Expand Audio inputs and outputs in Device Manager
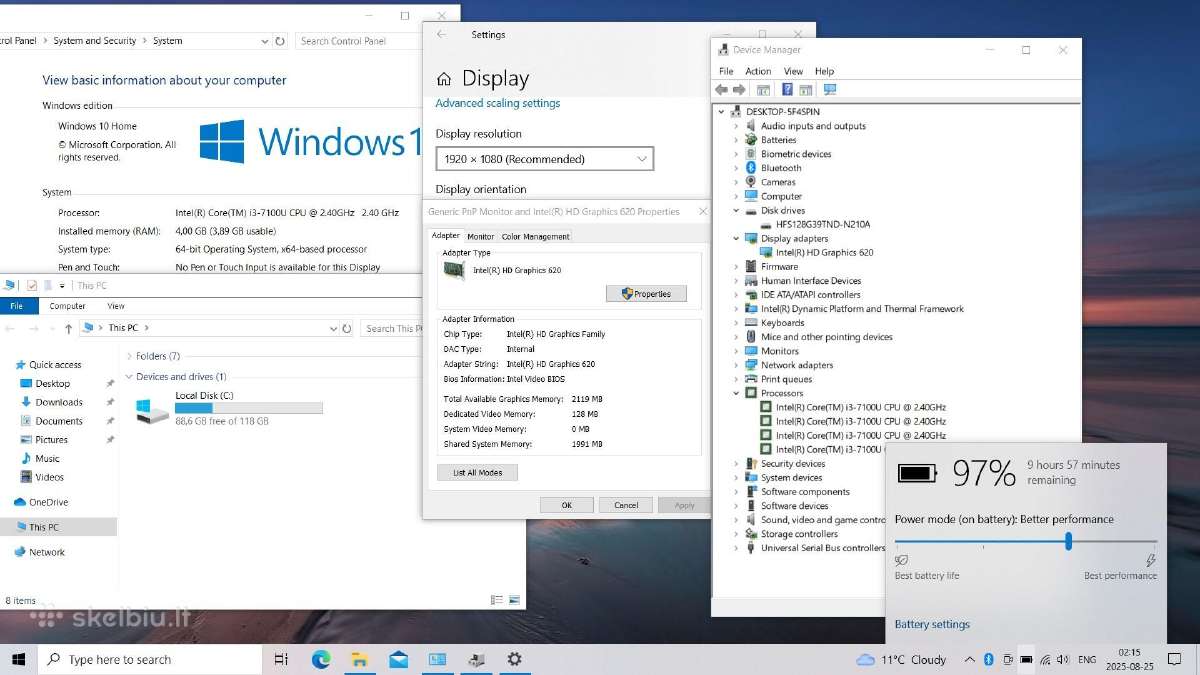The image size is (1200, 675). pyautogui.click(x=736, y=126)
